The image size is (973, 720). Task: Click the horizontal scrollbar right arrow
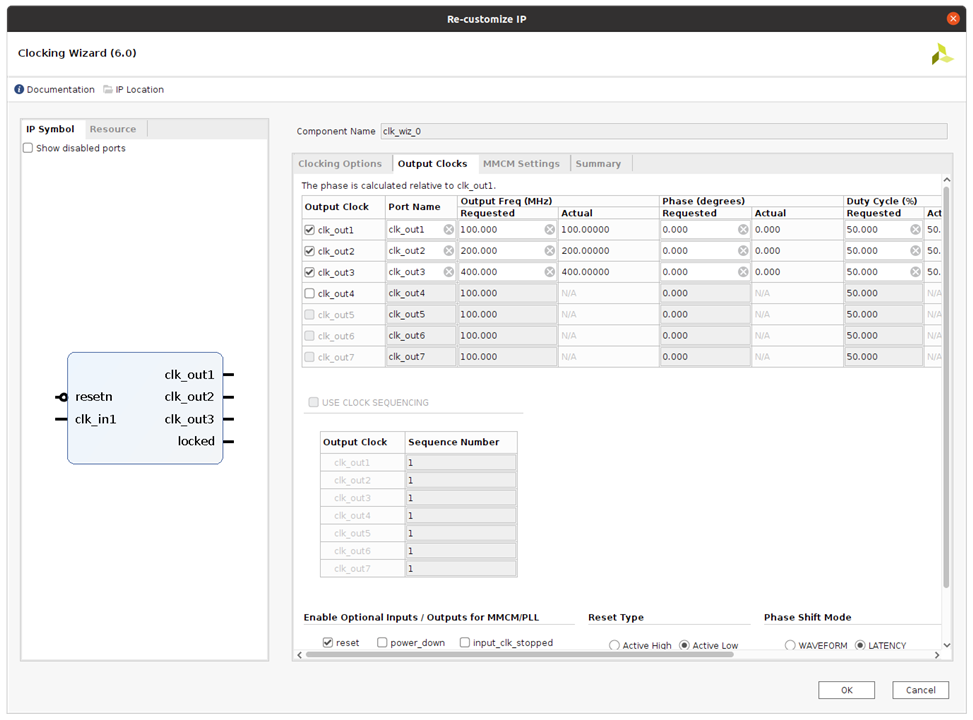pyautogui.click(x=937, y=655)
